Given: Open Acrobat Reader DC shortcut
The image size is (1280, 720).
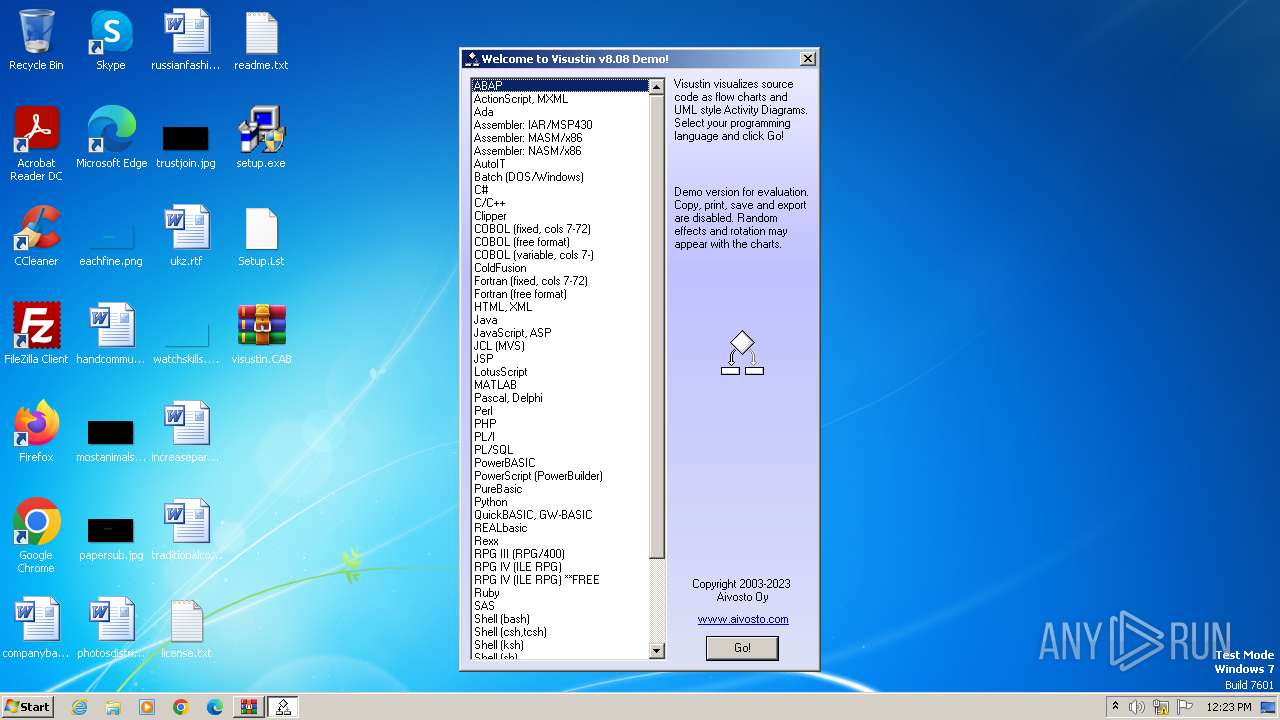Looking at the screenshot, I should (x=36, y=144).
